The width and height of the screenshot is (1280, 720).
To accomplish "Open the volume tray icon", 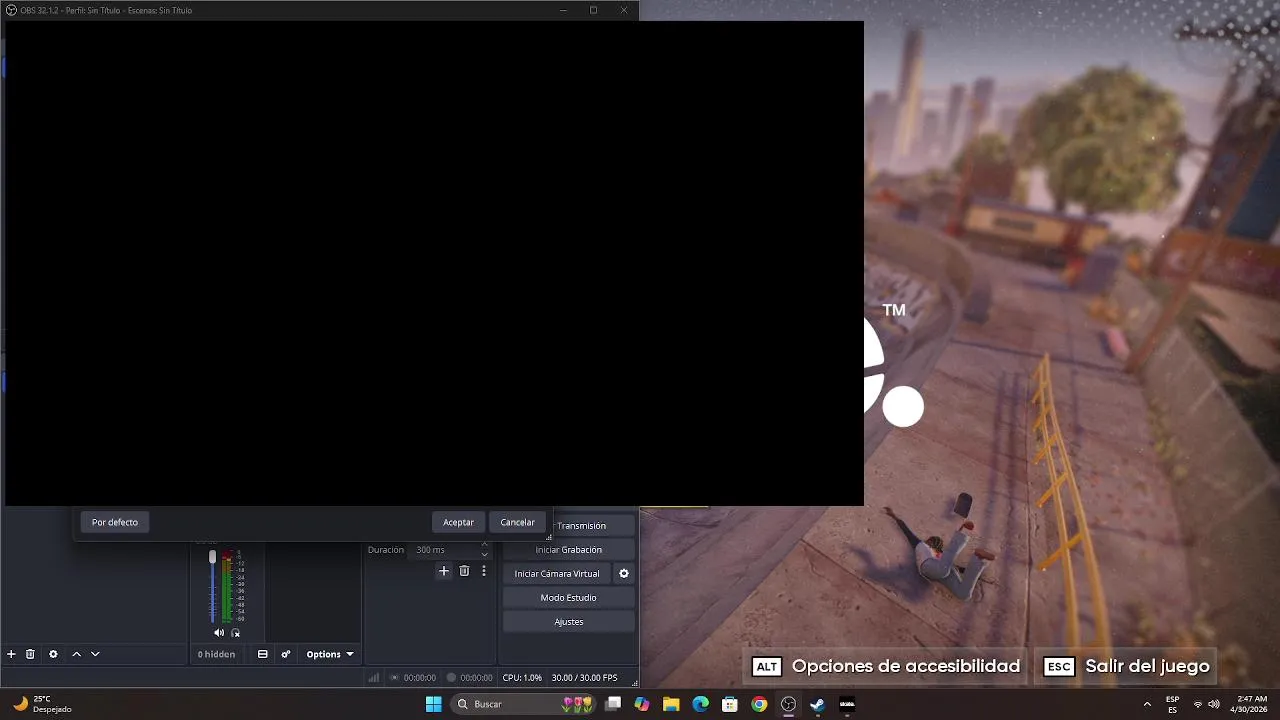I will click(1214, 704).
